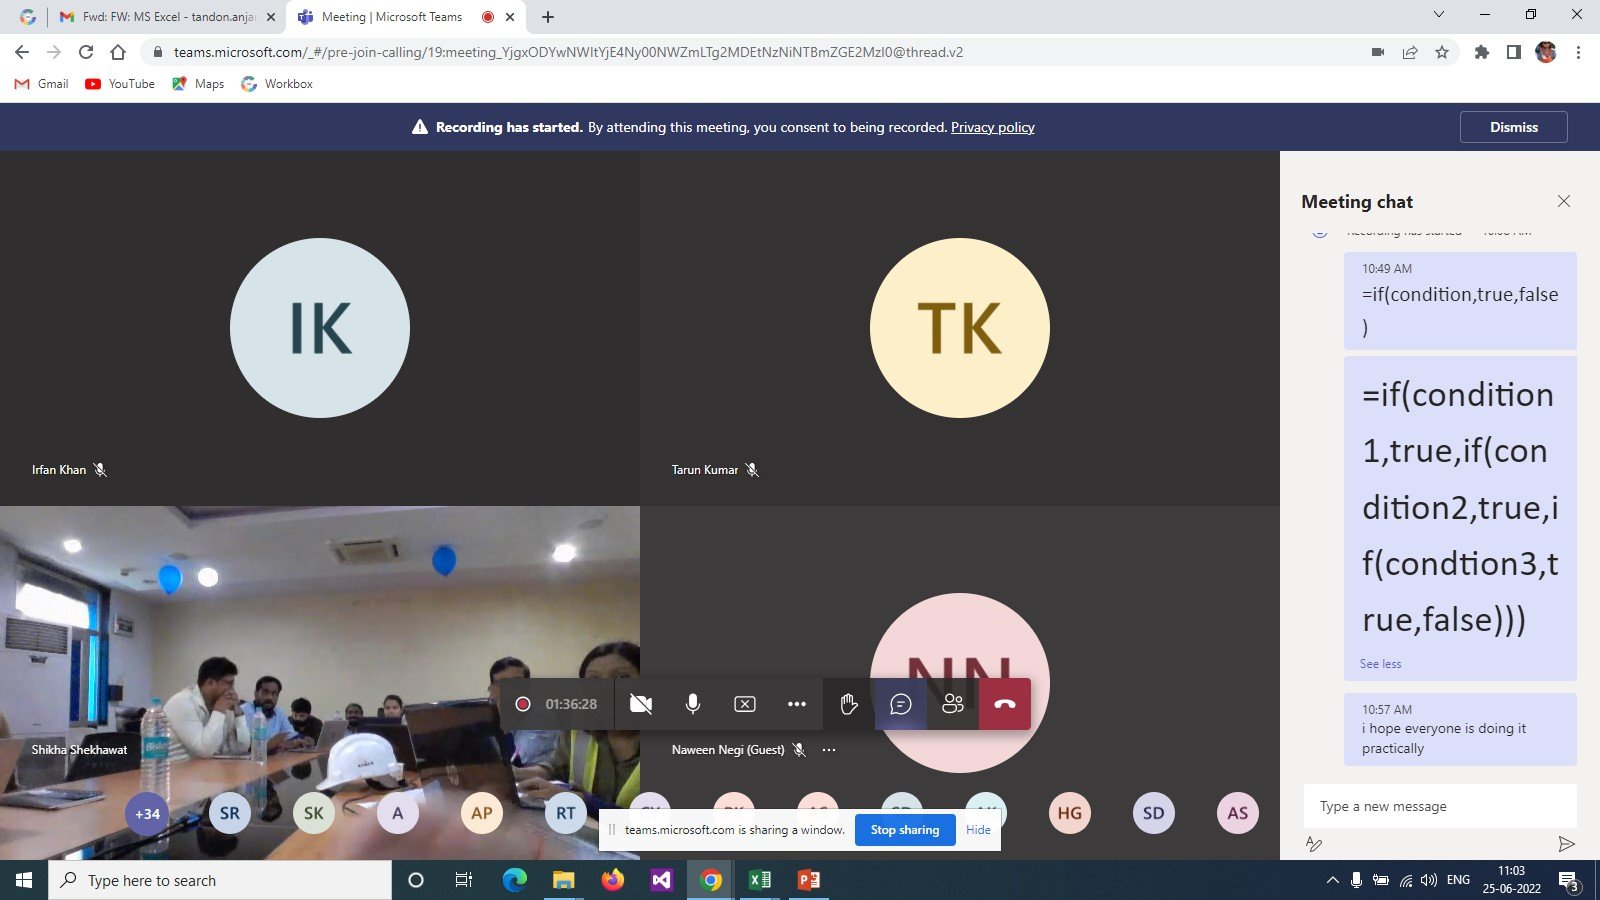This screenshot has height=900, width=1600.
Task: Click the Stop sharing button
Action: pyautogui.click(x=904, y=830)
